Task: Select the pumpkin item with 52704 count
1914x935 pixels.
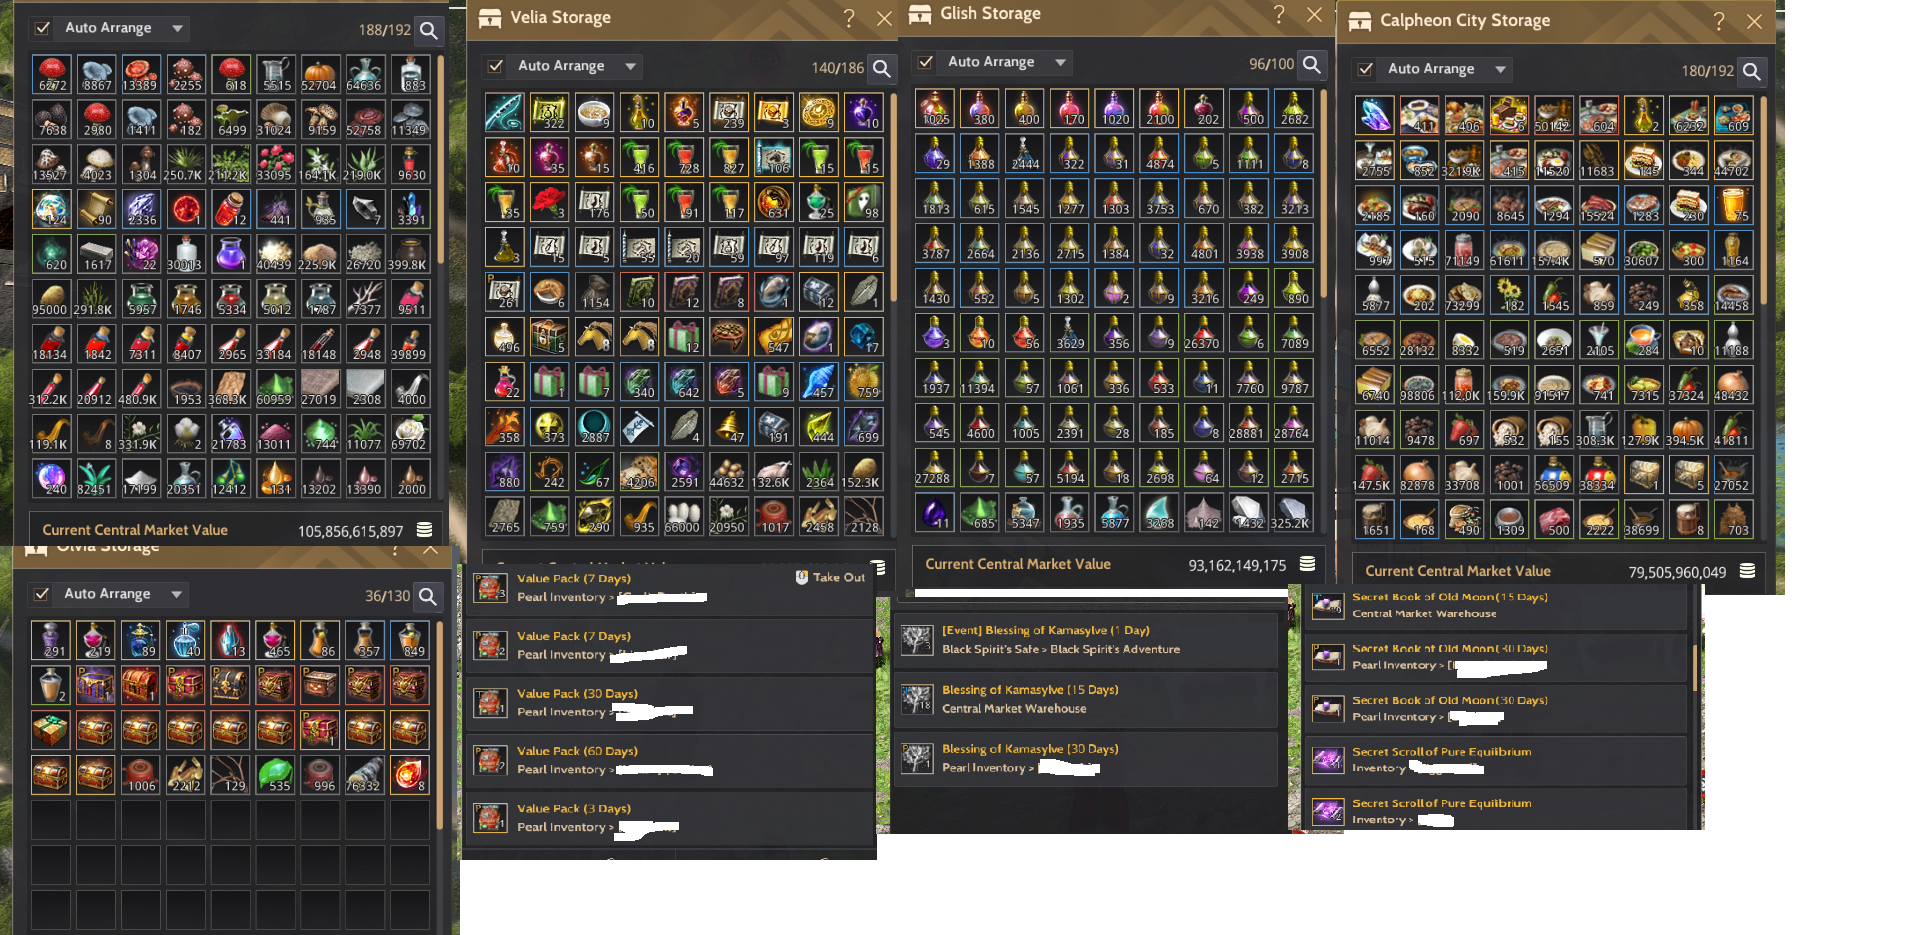Action: point(319,74)
